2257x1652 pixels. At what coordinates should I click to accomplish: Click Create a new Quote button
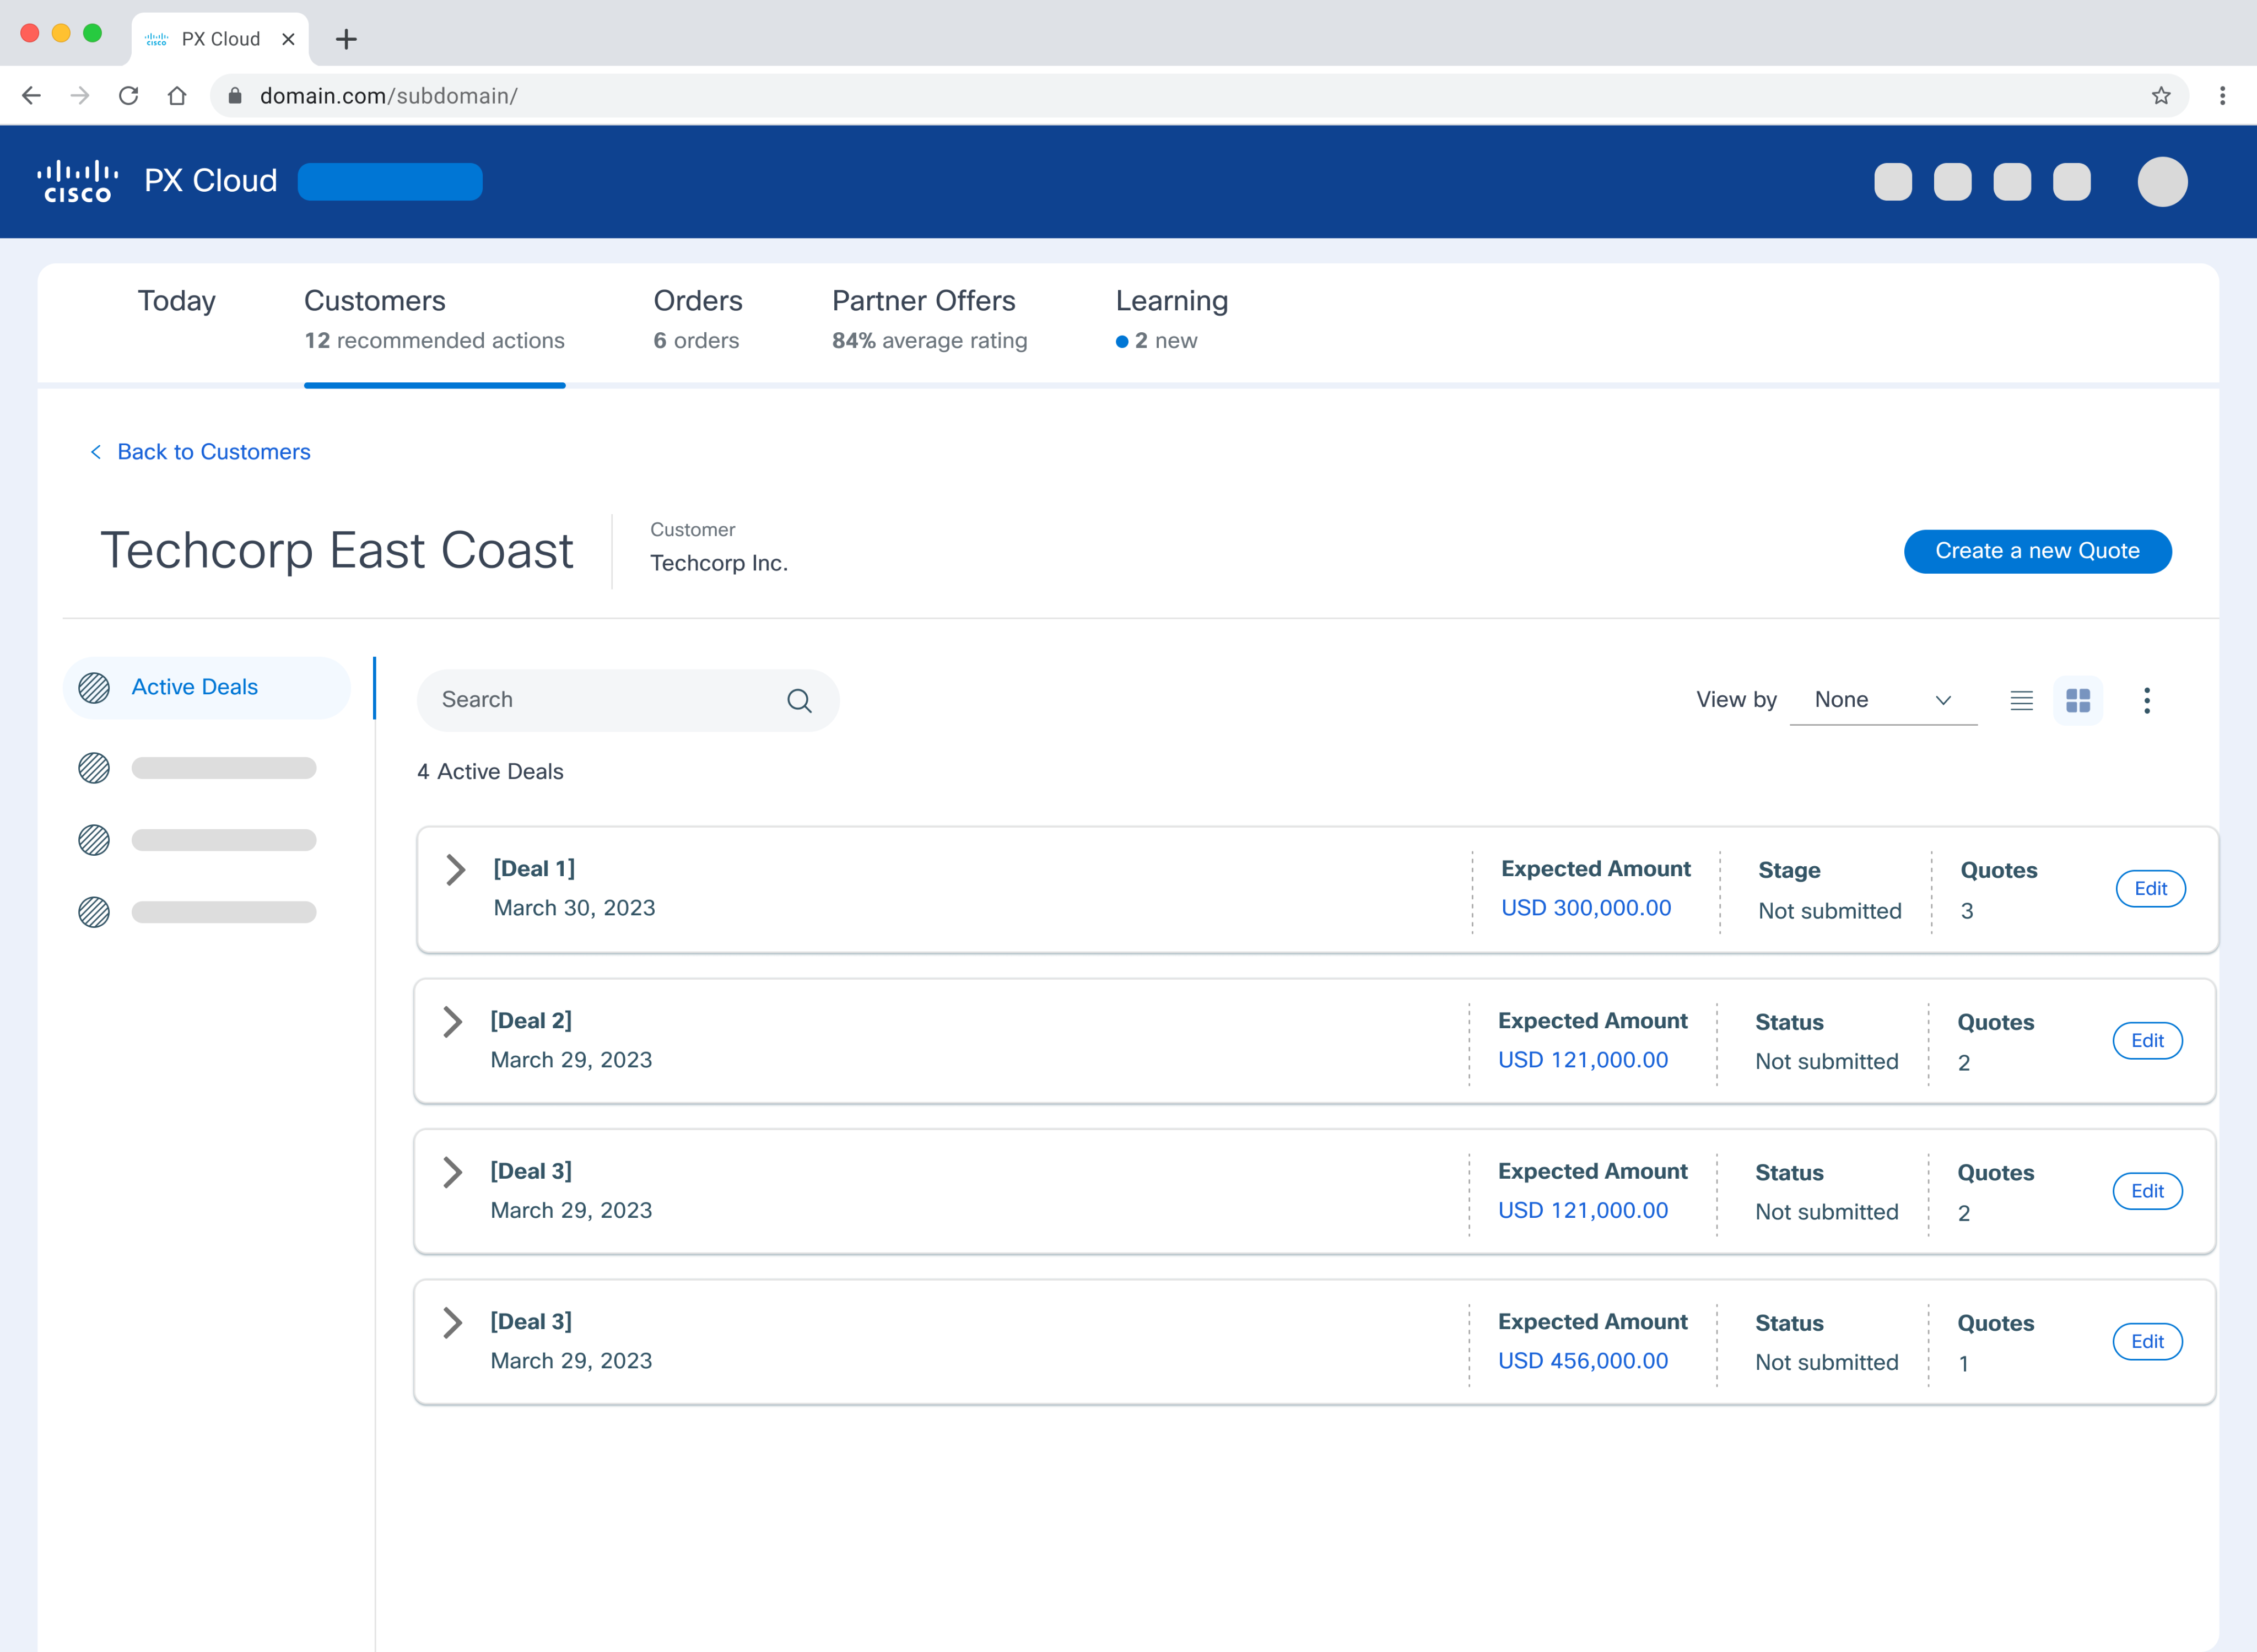point(2036,551)
